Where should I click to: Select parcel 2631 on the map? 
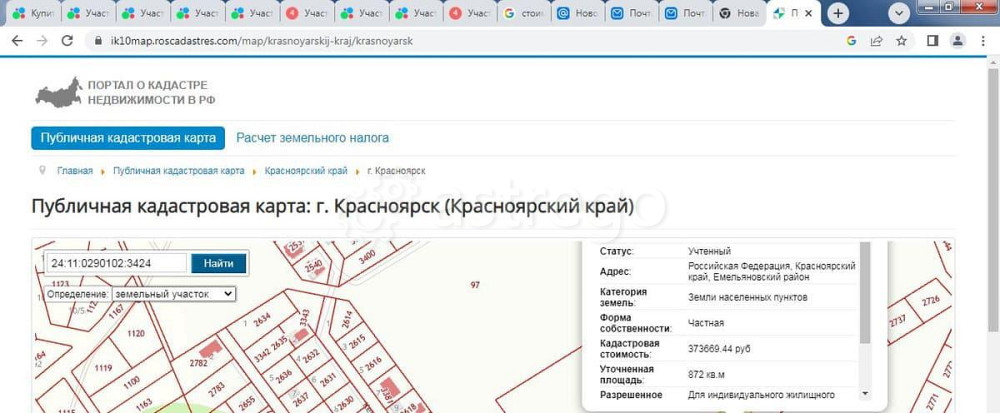[x=328, y=380]
